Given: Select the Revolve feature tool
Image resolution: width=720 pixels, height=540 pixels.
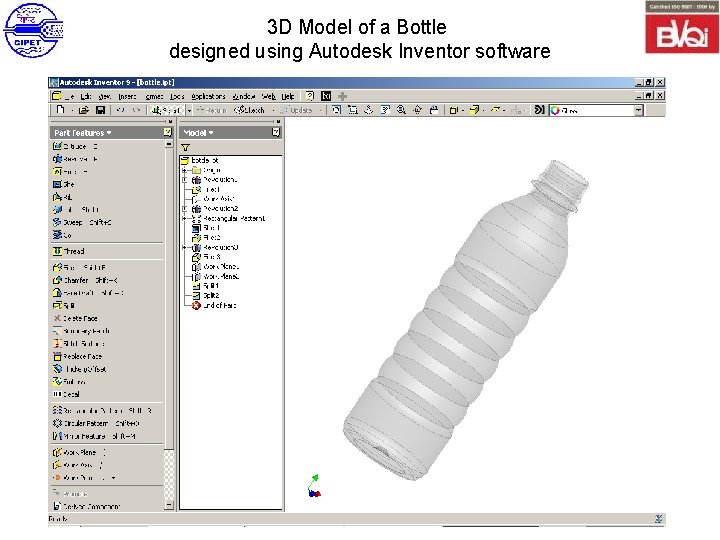Looking at the screenshot, I should pos(75,159).
